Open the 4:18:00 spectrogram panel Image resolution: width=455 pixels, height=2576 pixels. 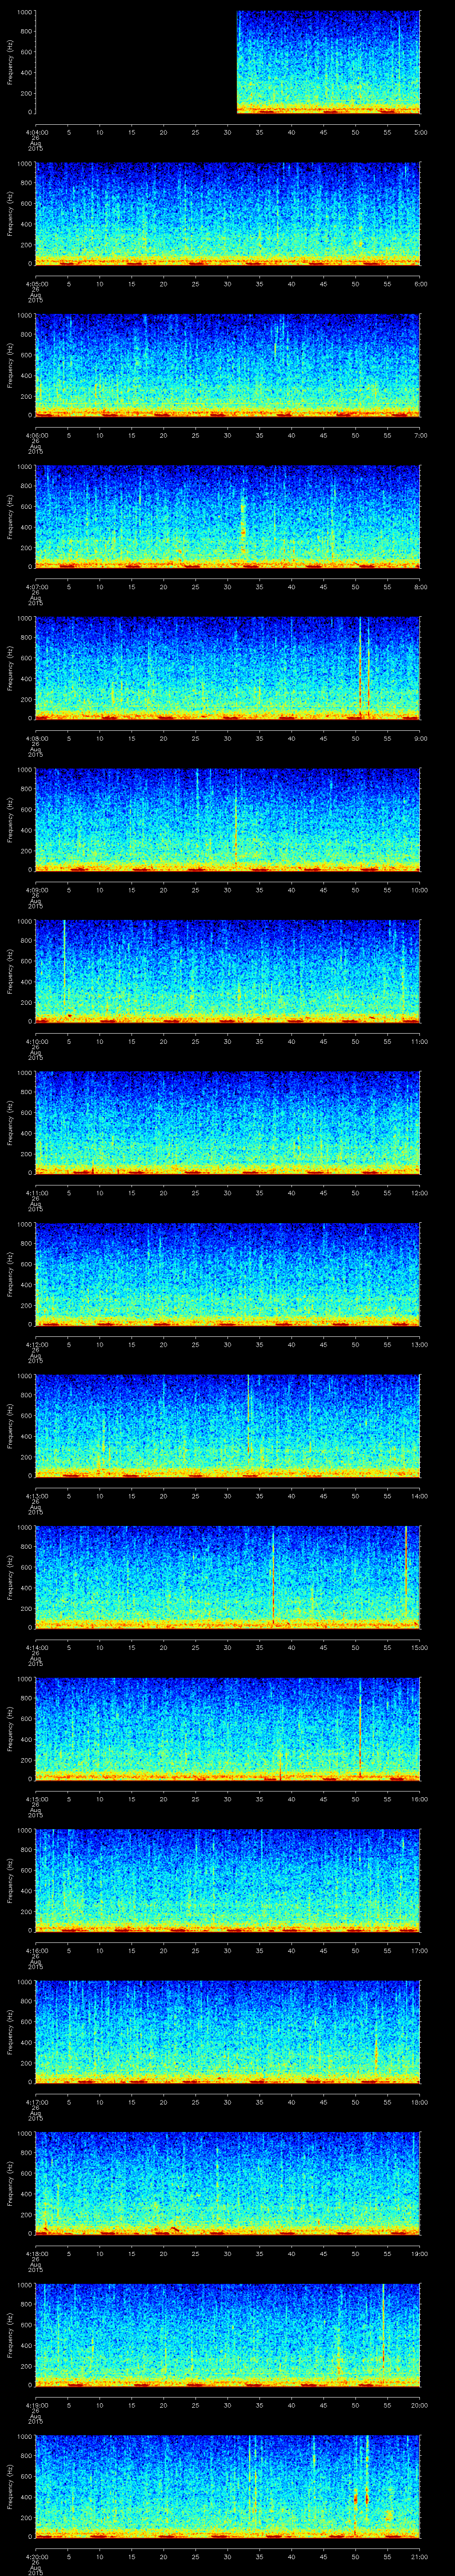tap(227, 2180)
